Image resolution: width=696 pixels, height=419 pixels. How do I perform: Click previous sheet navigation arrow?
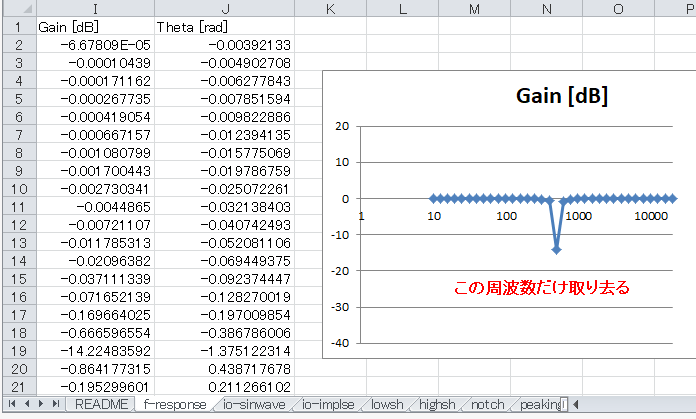click(27, 404)
